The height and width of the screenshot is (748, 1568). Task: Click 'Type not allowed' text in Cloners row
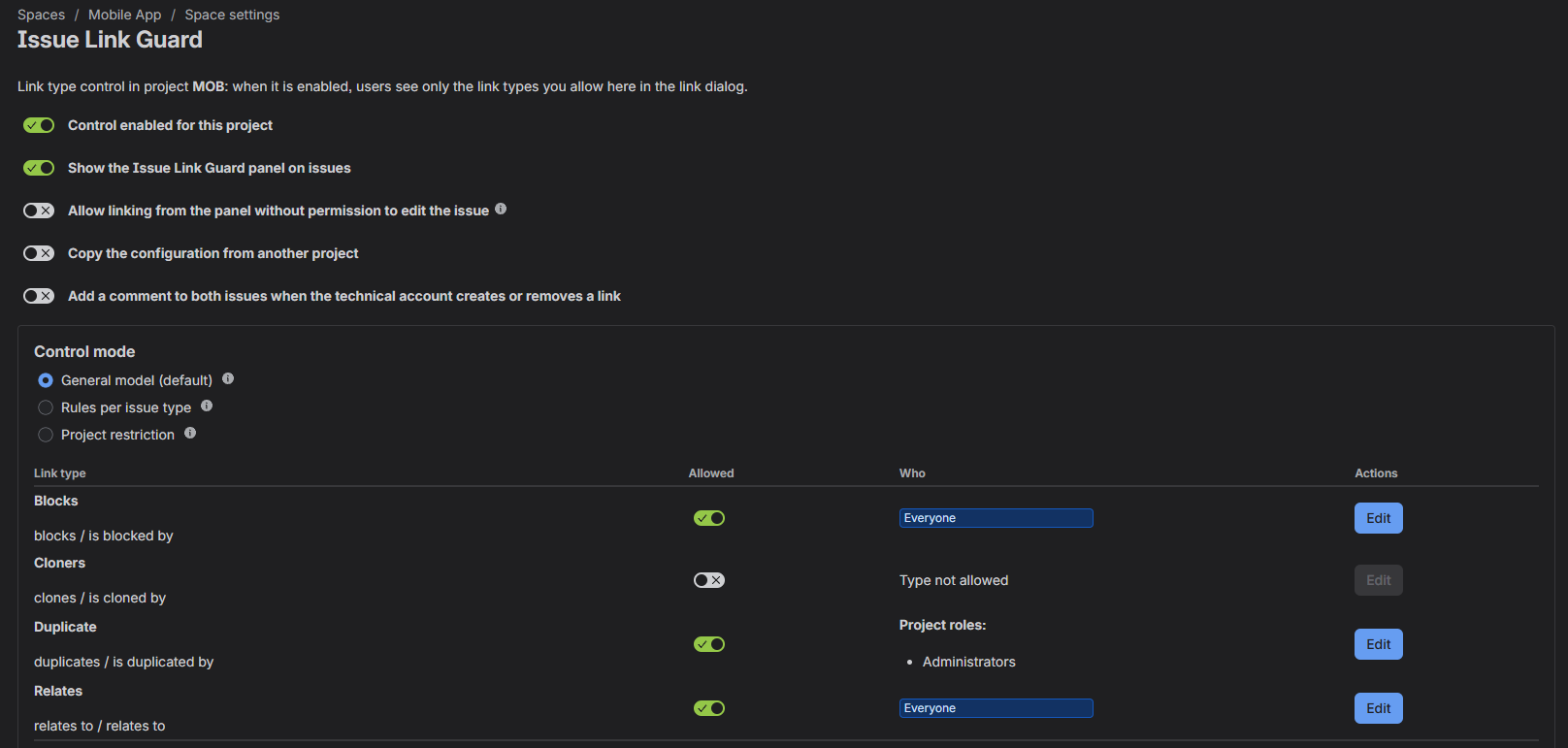[954, 580]
